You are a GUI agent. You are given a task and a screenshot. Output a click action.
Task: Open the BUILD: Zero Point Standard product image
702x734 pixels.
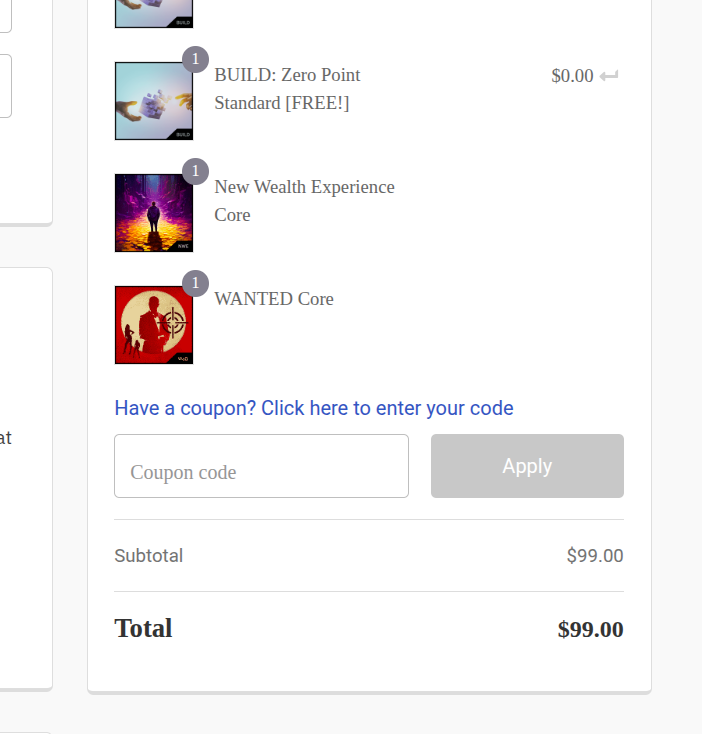coord(154,101)
